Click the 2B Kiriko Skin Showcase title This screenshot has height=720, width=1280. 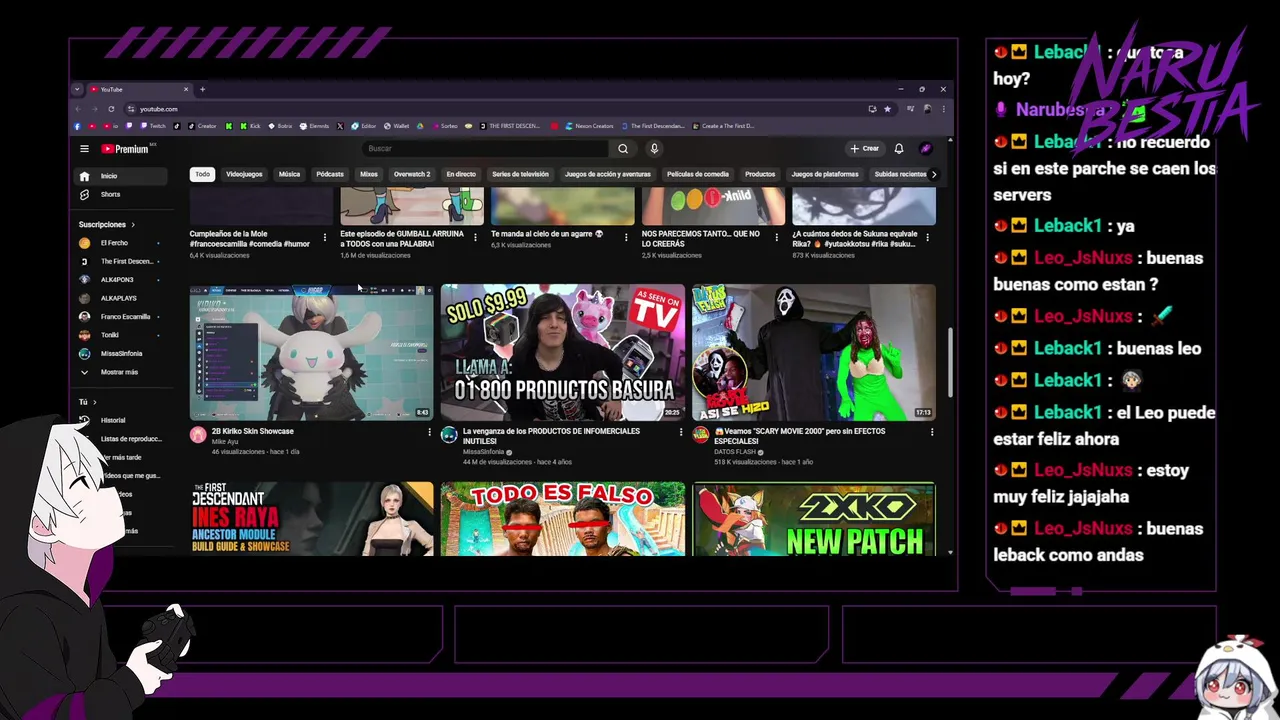click(x=252, y=431)
